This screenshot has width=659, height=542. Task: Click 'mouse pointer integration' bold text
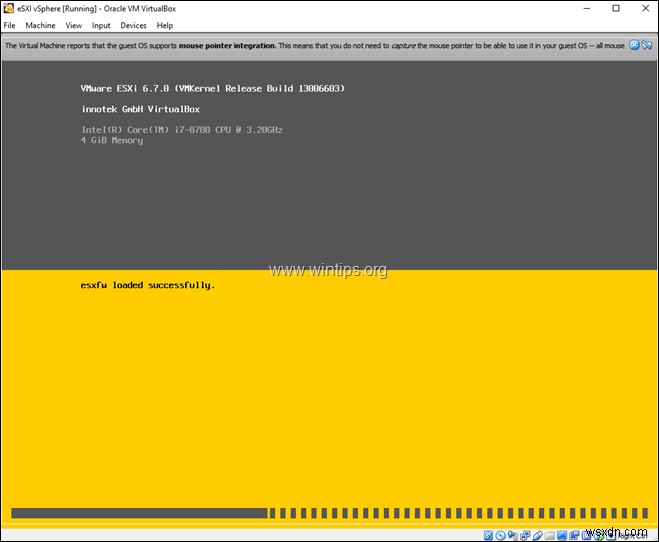coord(227,45)
